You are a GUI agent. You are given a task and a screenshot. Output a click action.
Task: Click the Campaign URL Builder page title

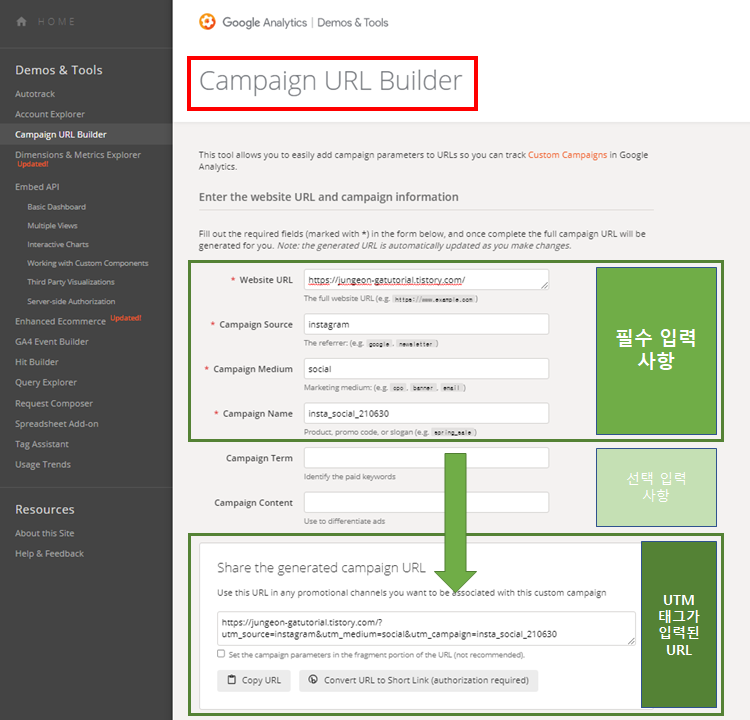tap(331, 81)
